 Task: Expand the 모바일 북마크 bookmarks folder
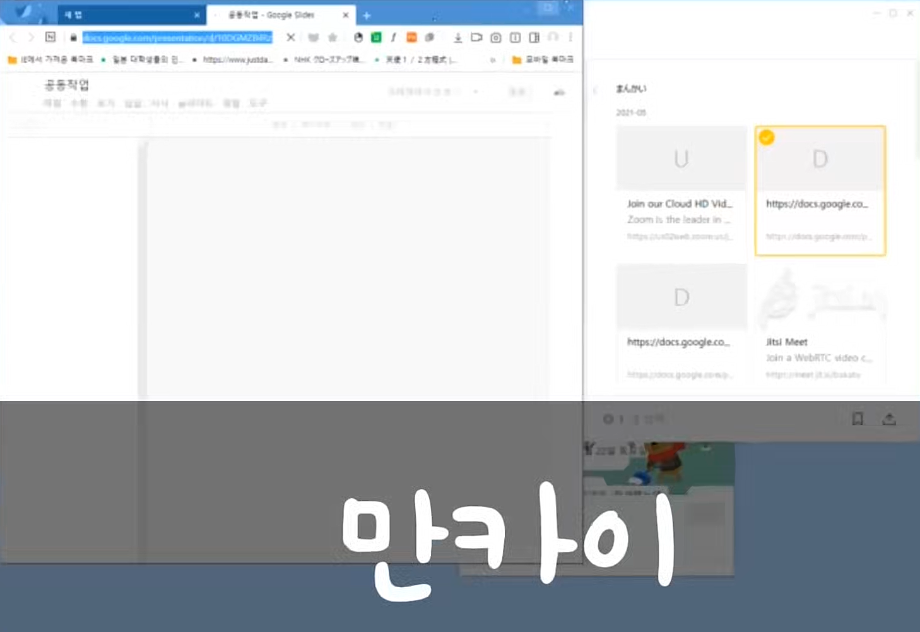click(x=543, y=59)
